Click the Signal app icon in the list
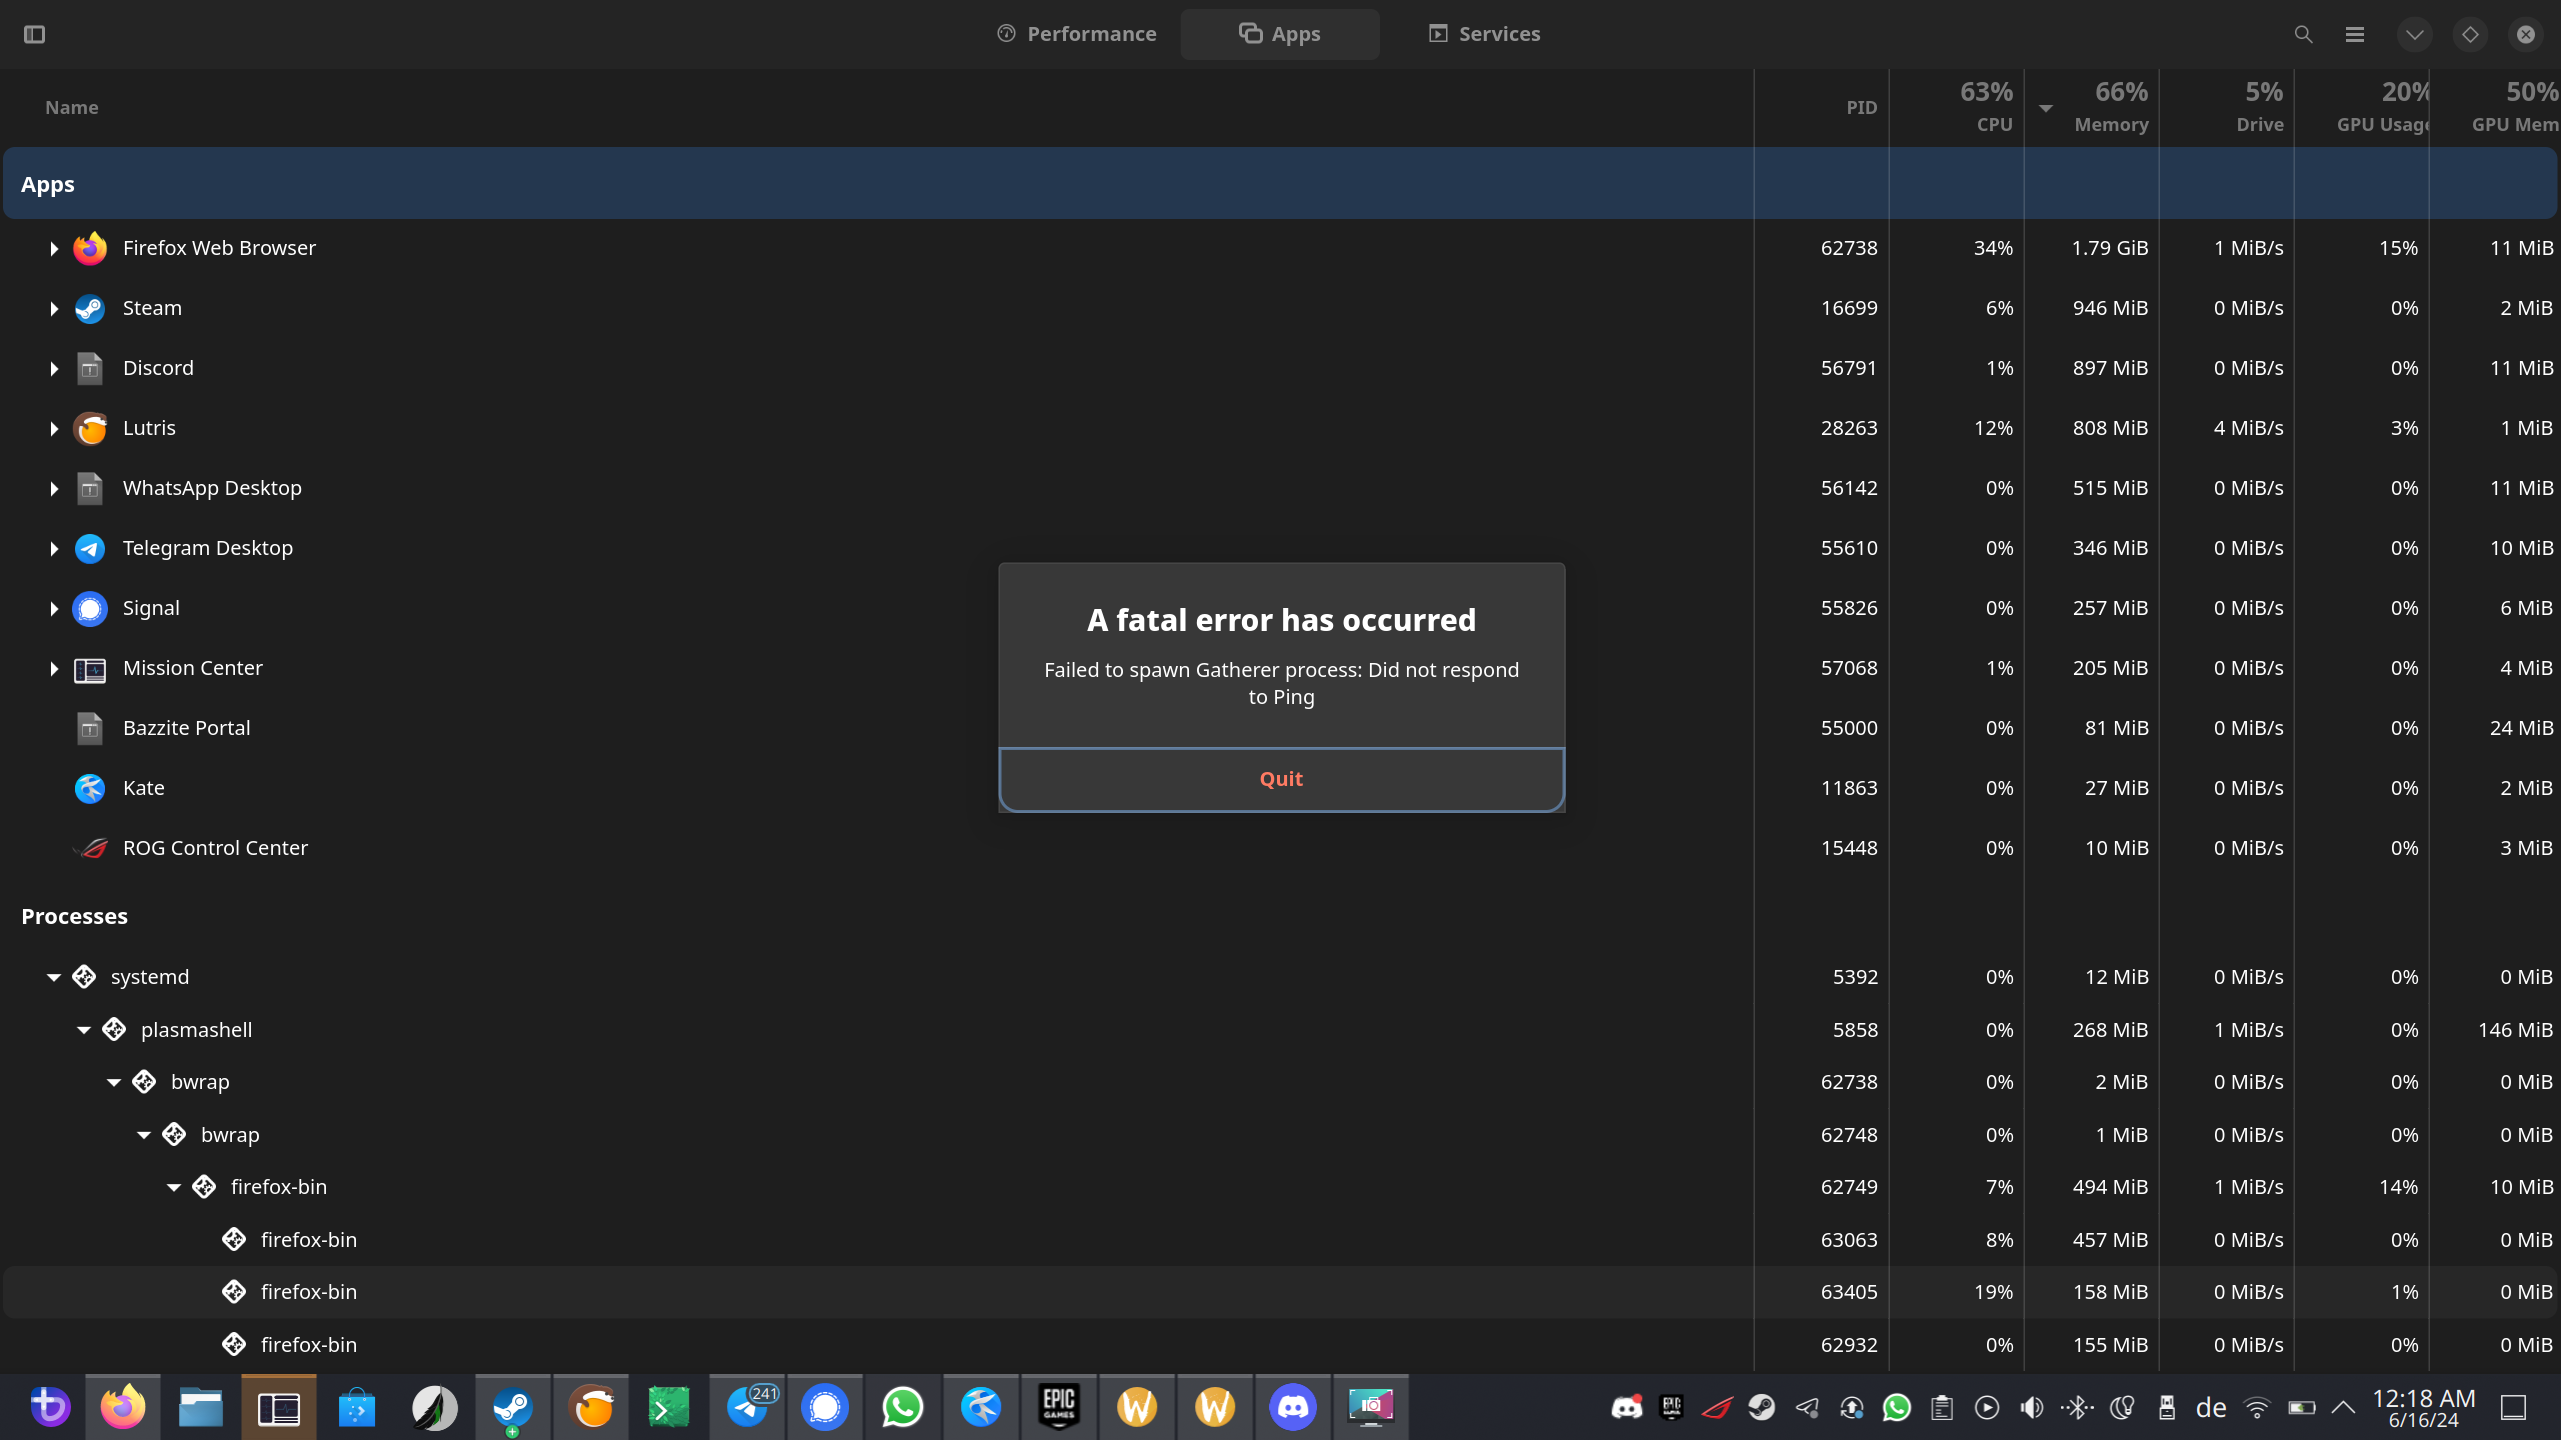Viewport: 2561px width, 1440px height. tap(90, 608)
